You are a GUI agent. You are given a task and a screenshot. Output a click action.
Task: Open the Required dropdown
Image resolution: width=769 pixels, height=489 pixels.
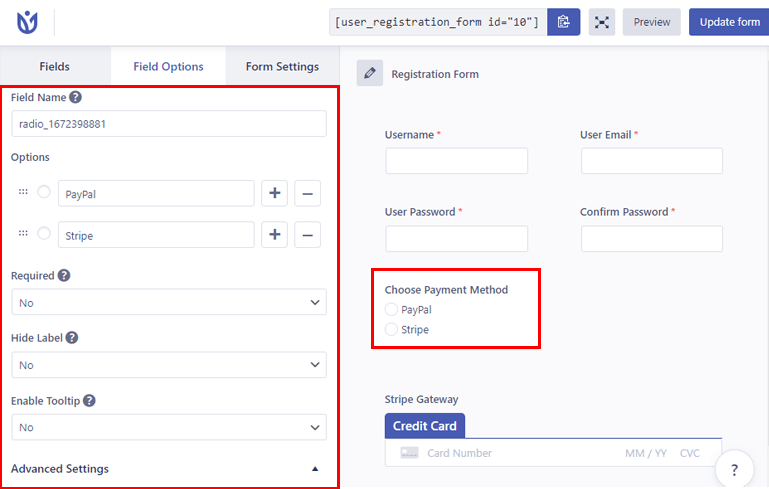pos(168,302)
